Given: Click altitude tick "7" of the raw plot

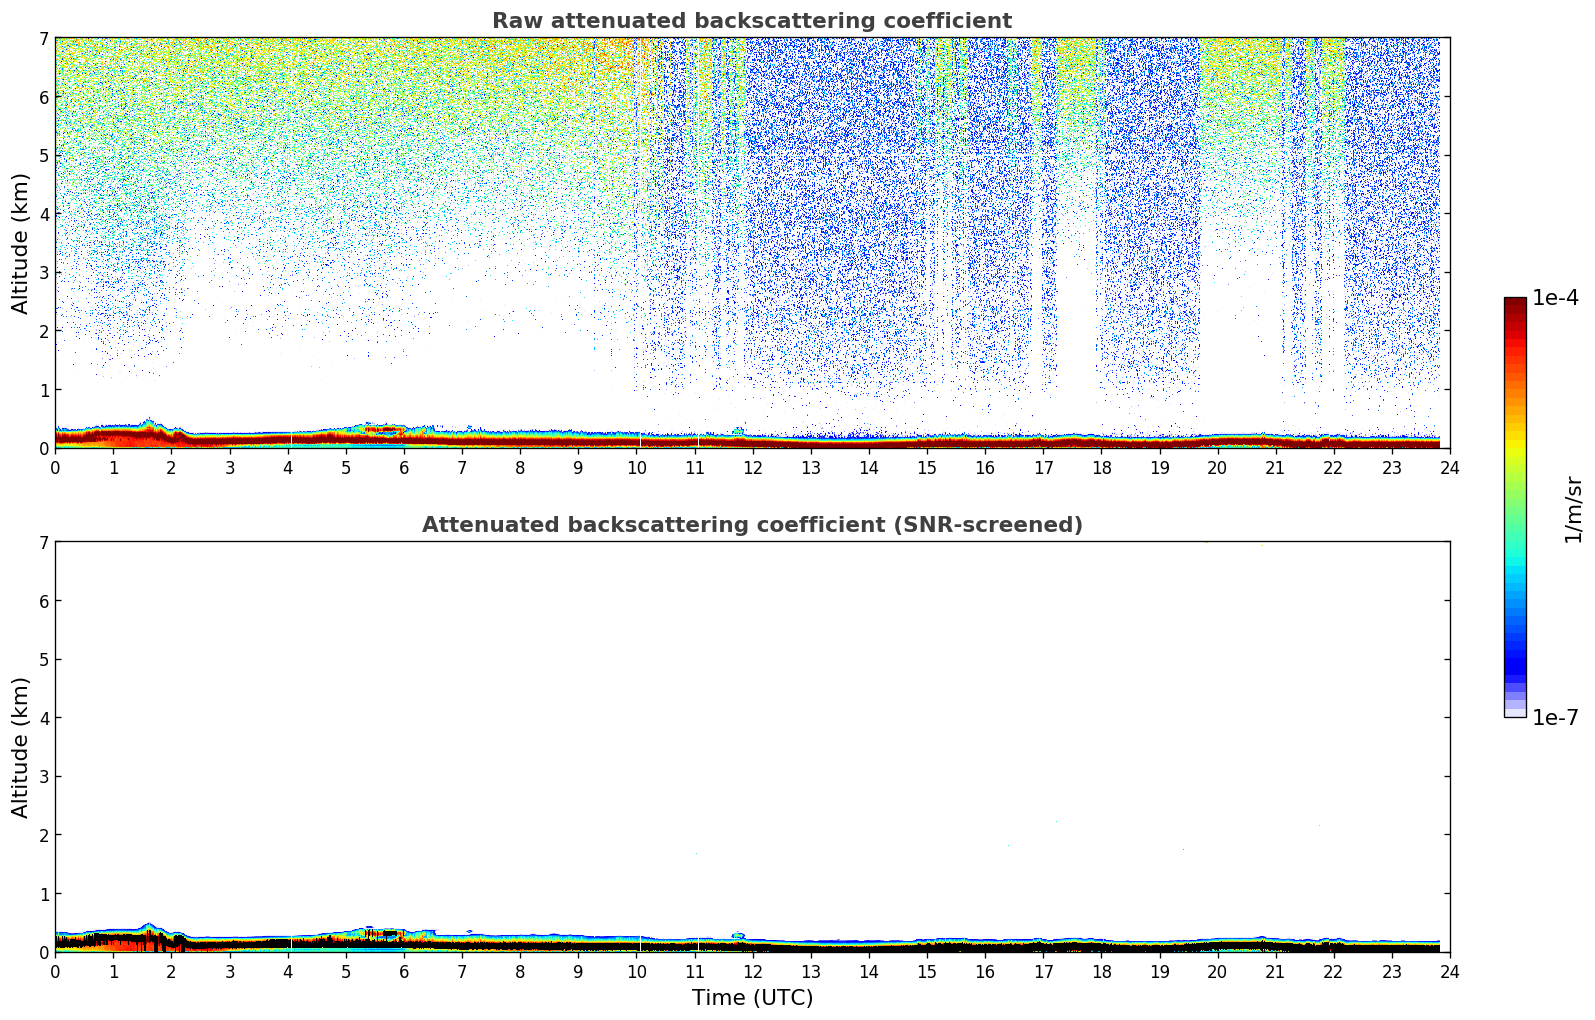Looking at the screenshot, I should 43,38.
